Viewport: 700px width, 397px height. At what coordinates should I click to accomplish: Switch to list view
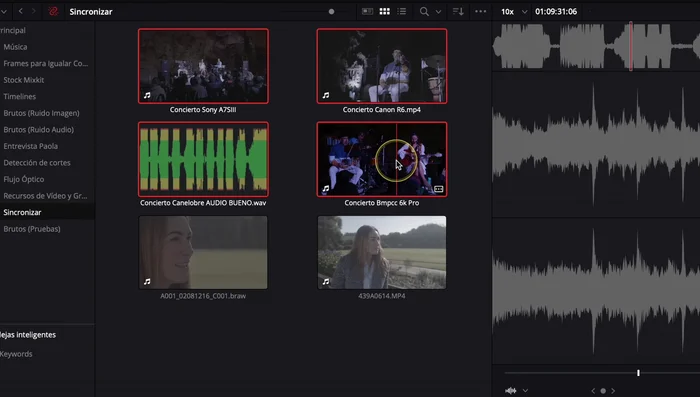(402, 12)
